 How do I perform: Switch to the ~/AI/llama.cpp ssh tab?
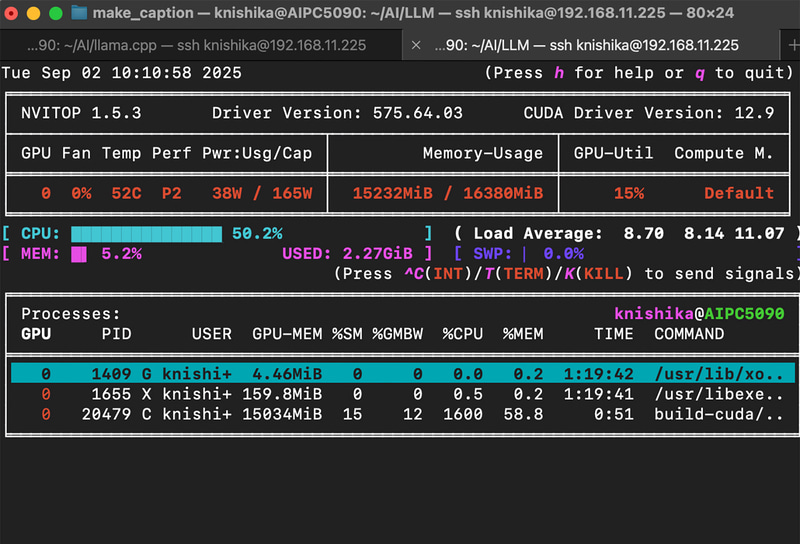pos(196,45)
